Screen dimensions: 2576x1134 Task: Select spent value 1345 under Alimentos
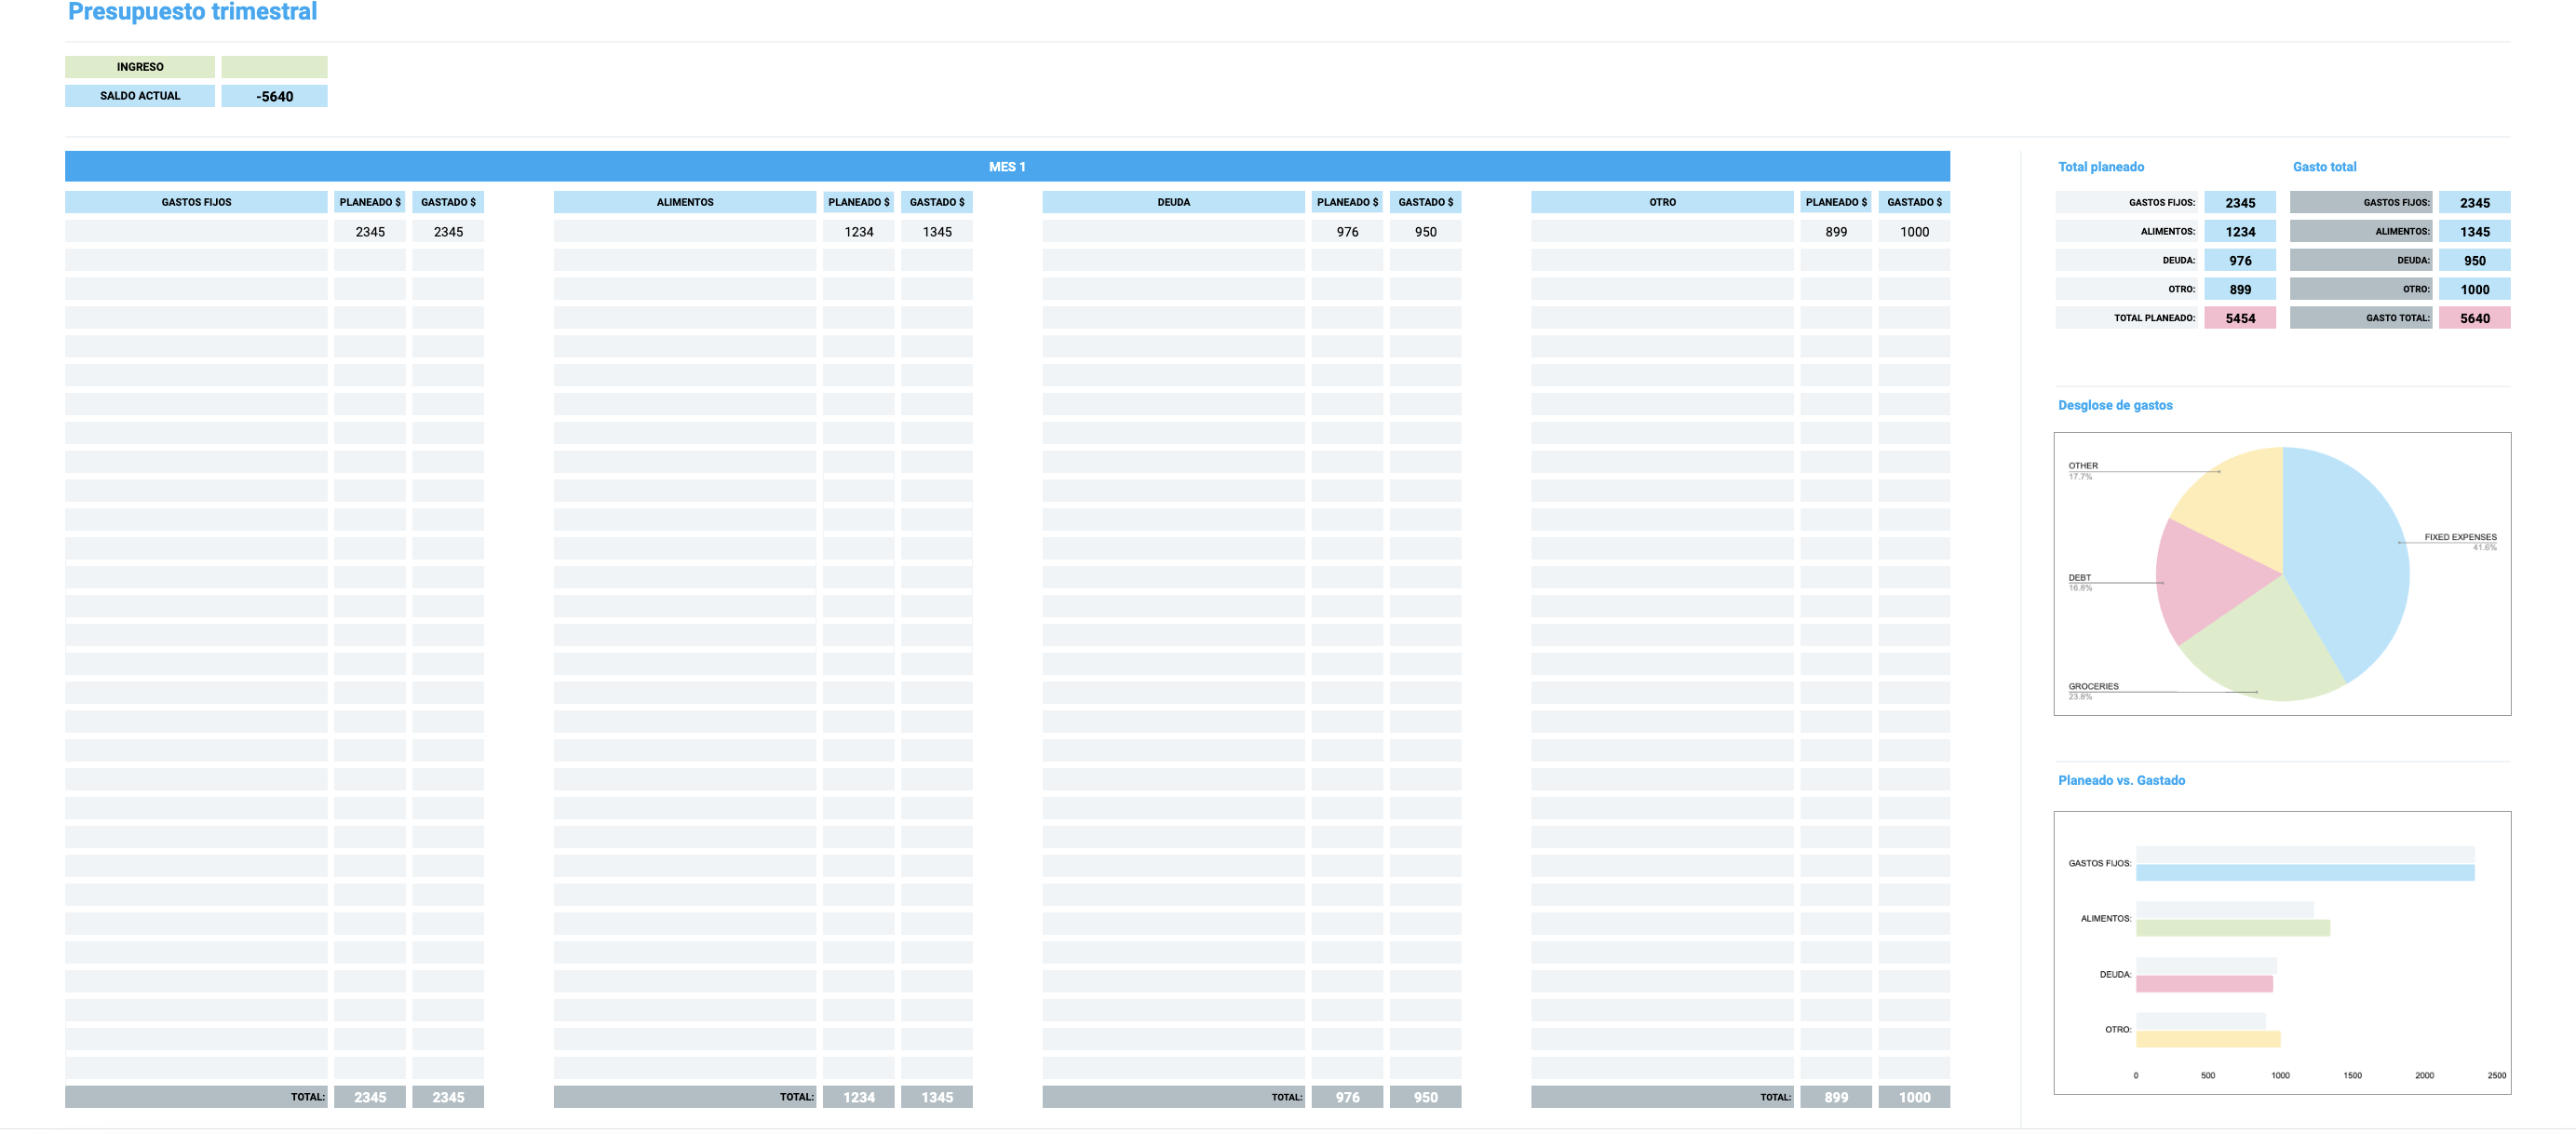pos(937,231)
